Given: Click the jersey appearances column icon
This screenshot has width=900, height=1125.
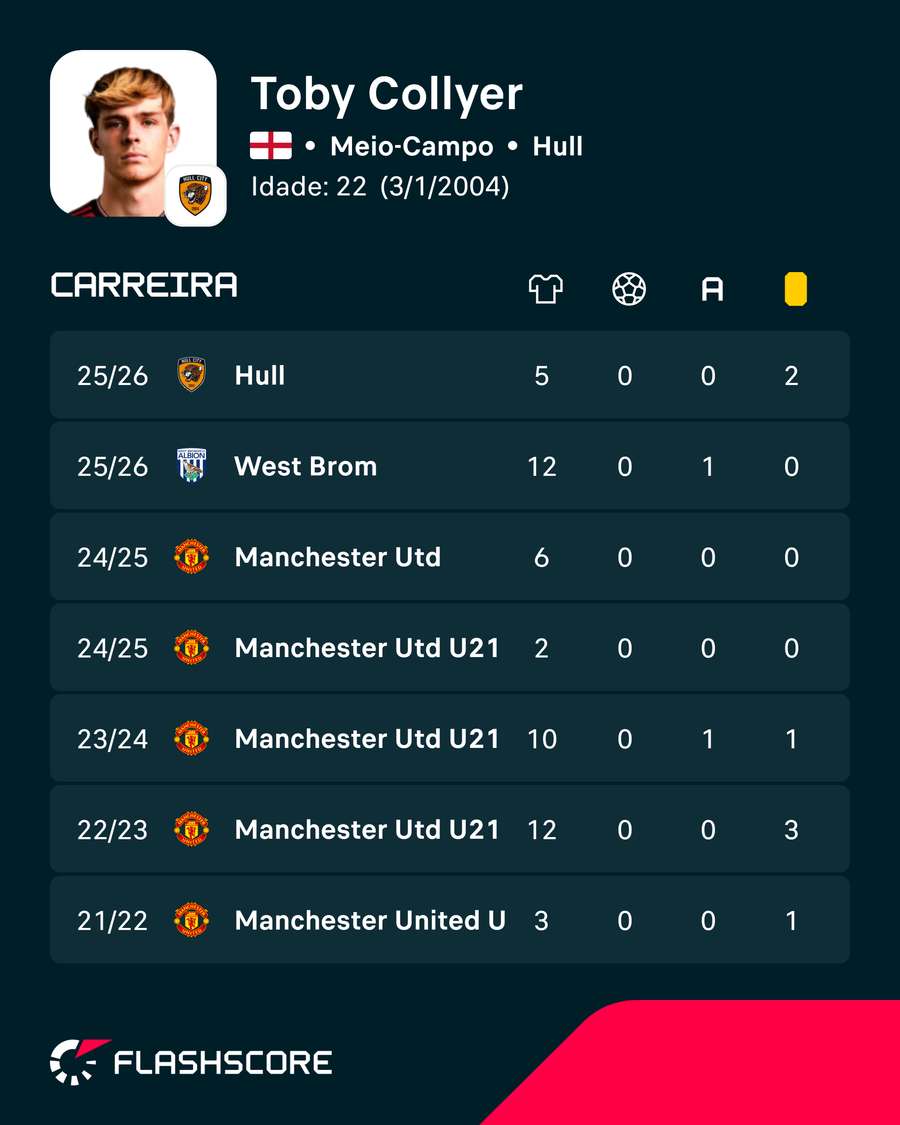Looking at the screenshot, I should 545,289.
